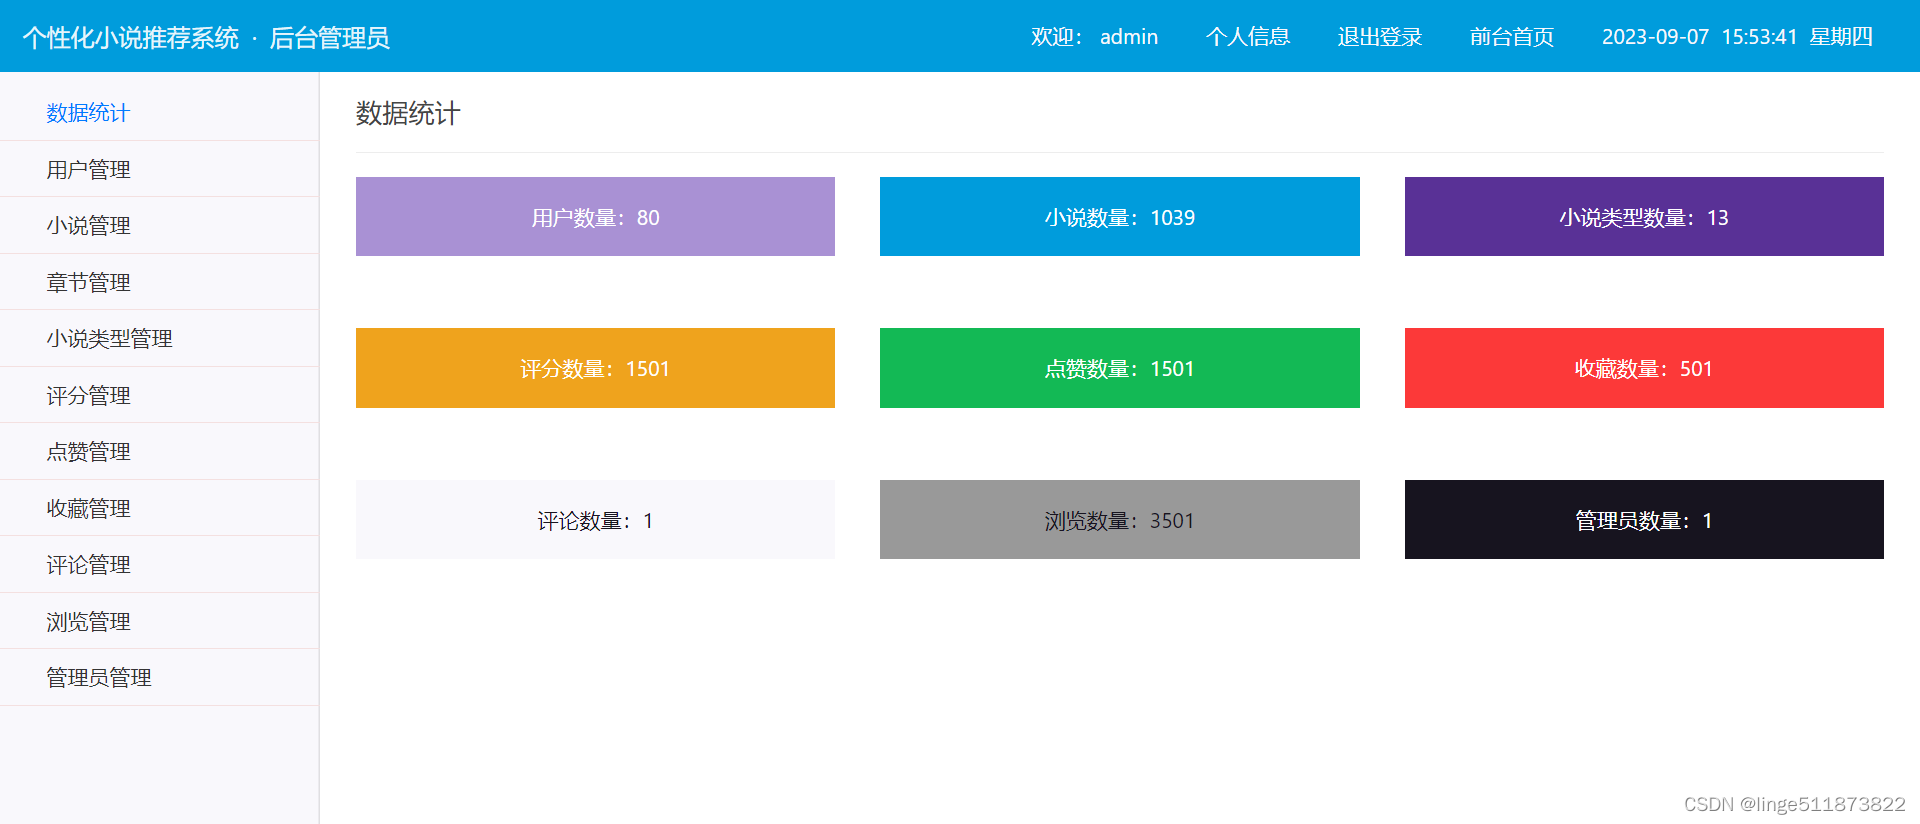Click the 用户数量: 80 card

[x=595, y=217]
